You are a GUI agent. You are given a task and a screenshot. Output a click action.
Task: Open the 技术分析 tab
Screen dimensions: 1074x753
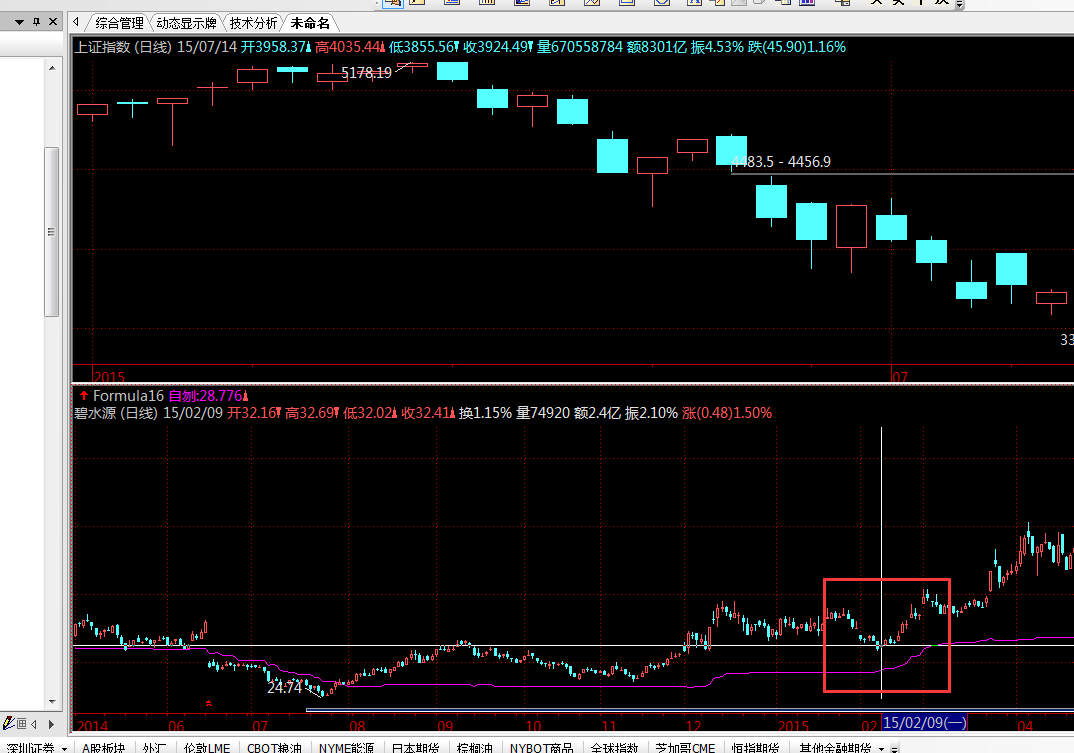click(253, 23)
